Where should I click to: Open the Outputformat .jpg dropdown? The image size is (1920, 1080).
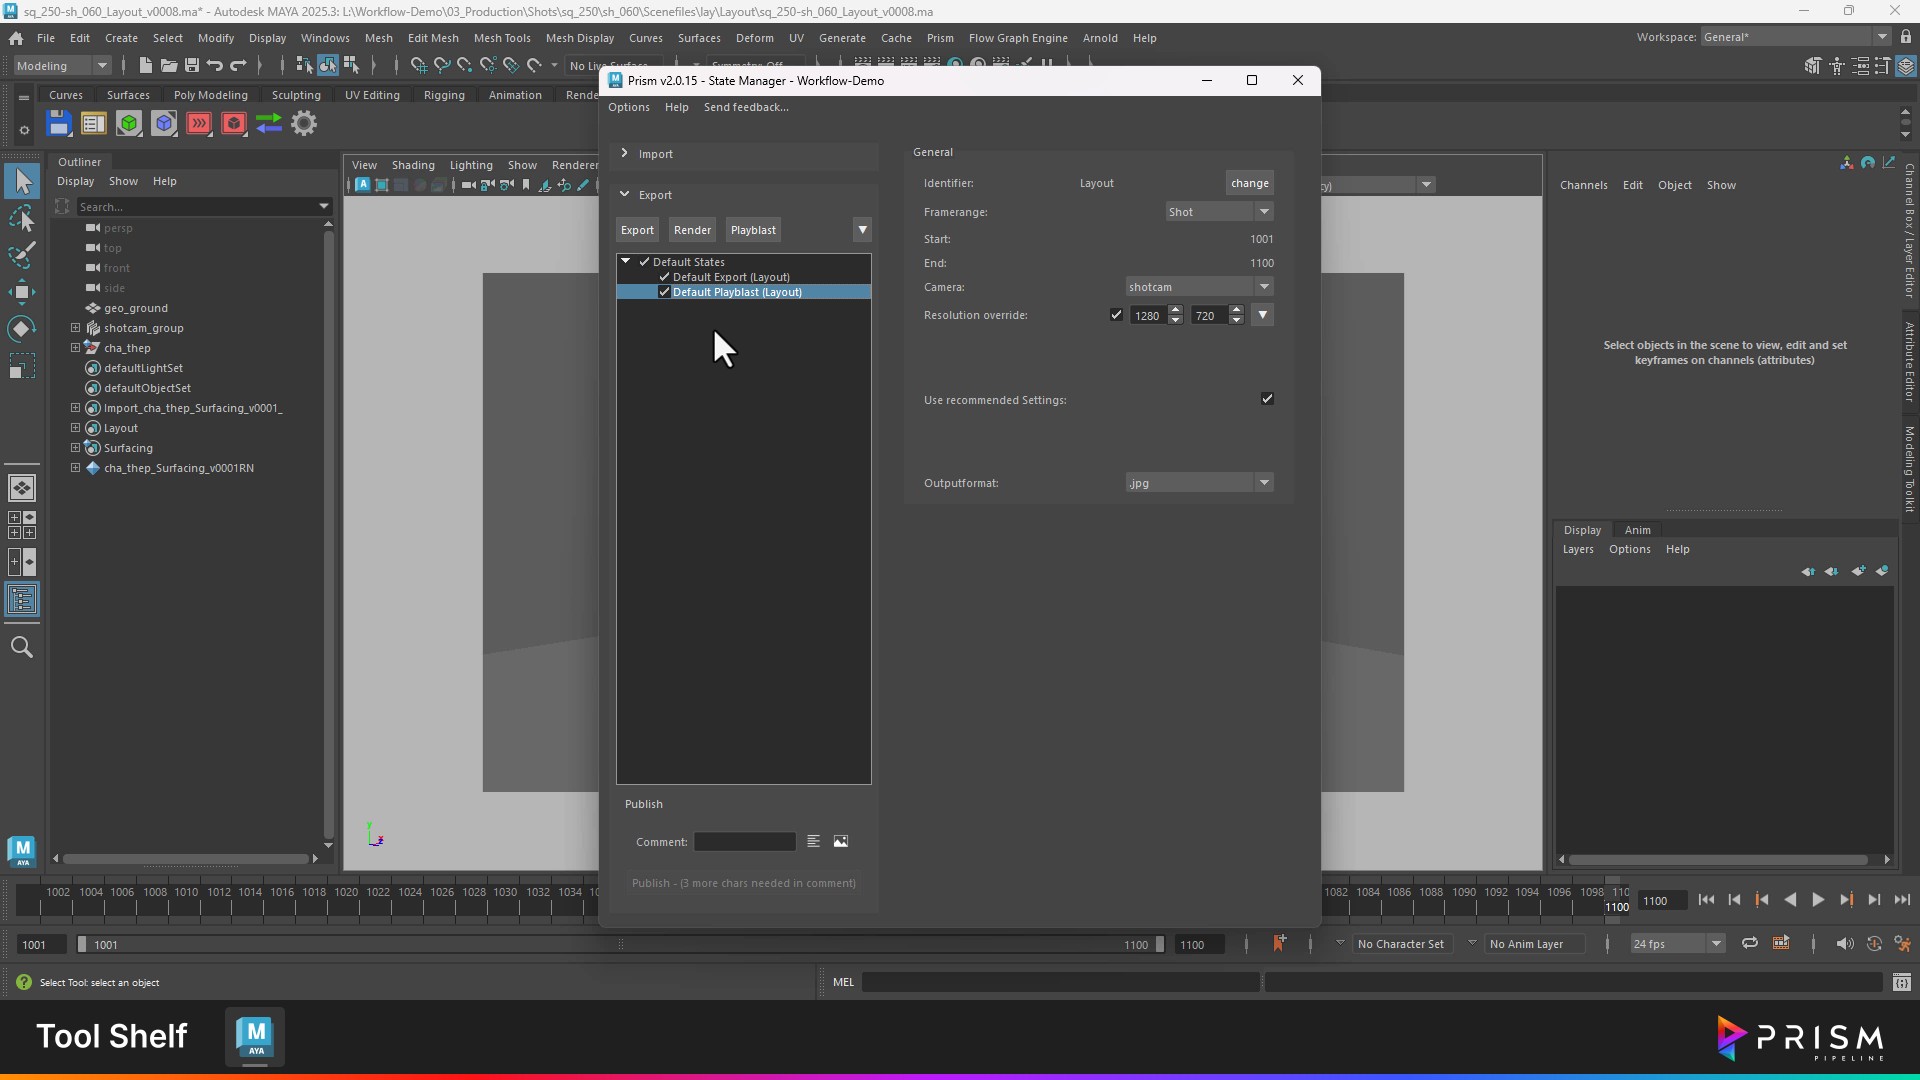[x=1199, y=483]
